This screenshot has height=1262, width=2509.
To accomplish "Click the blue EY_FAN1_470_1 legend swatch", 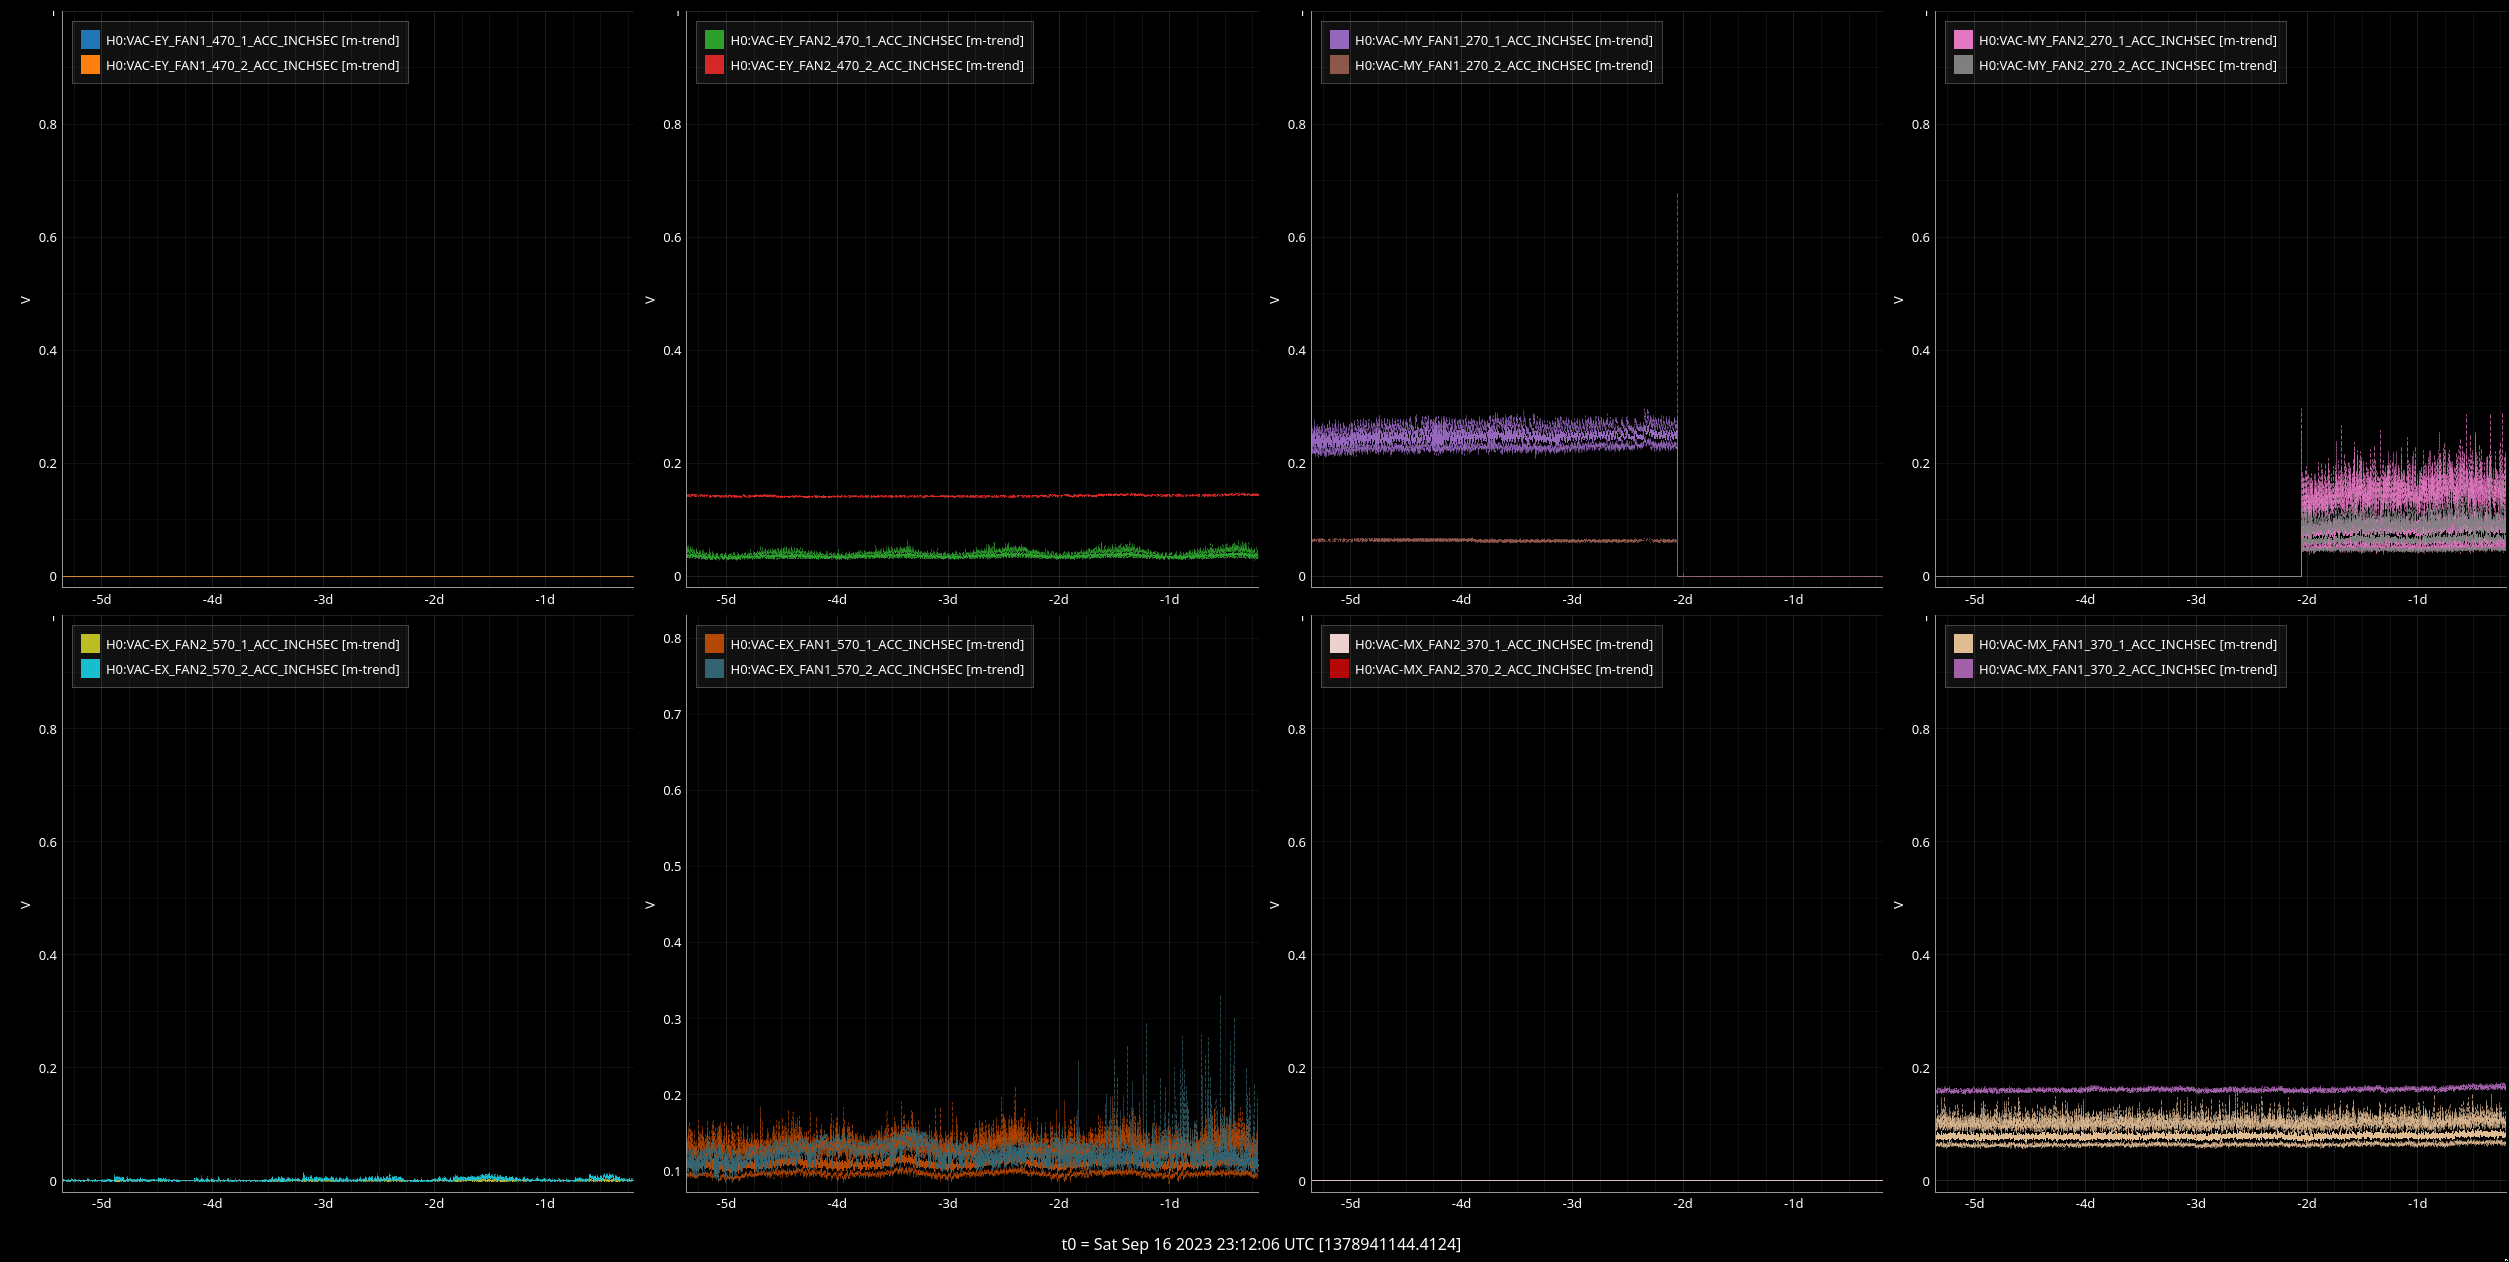I will coord(90,40).
